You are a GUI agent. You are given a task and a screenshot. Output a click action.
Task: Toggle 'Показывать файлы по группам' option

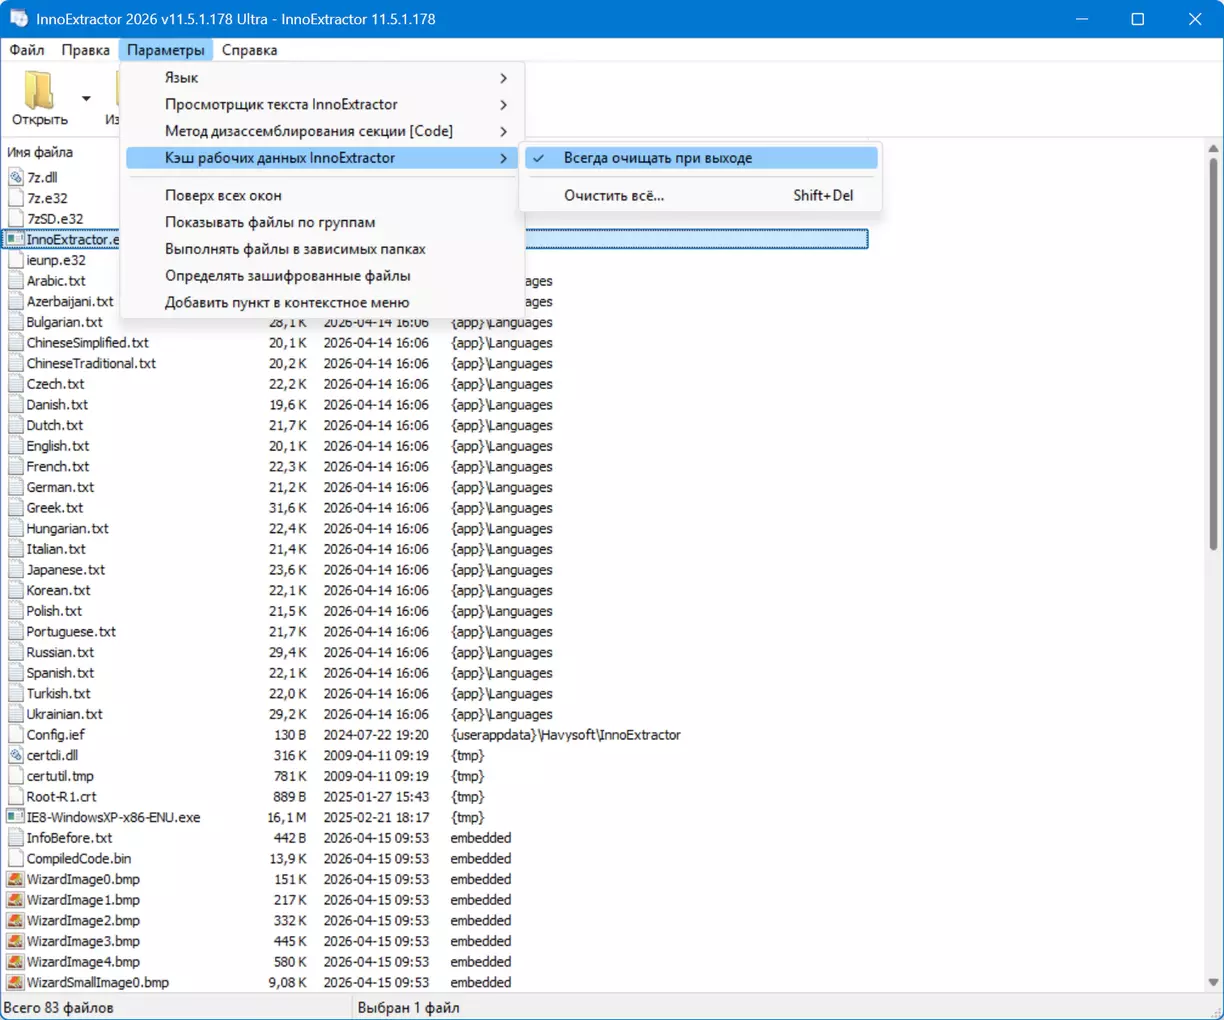pyautogui.click(x=270, y=223)
